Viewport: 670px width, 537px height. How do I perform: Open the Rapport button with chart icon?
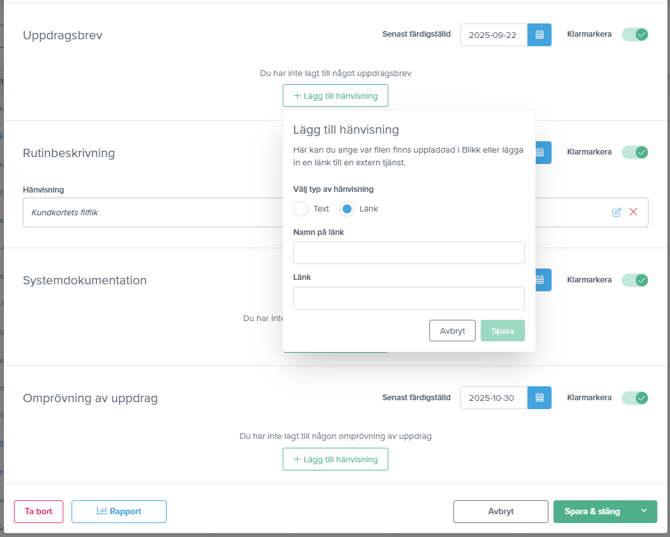(119, 511)
